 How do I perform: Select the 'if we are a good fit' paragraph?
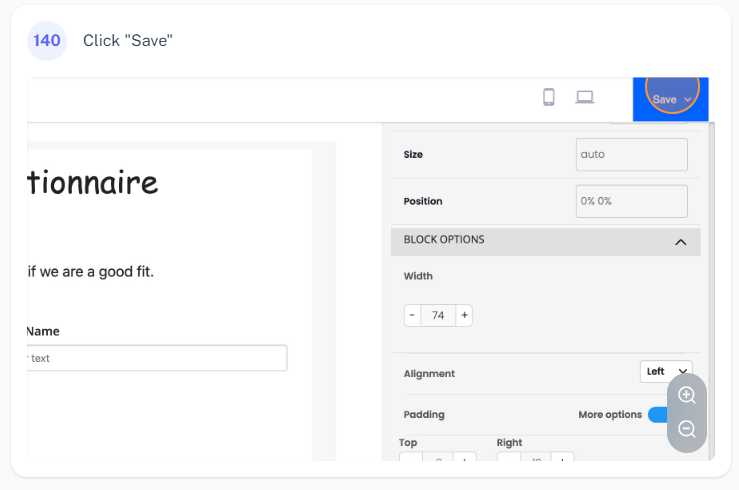coord(90,271)
